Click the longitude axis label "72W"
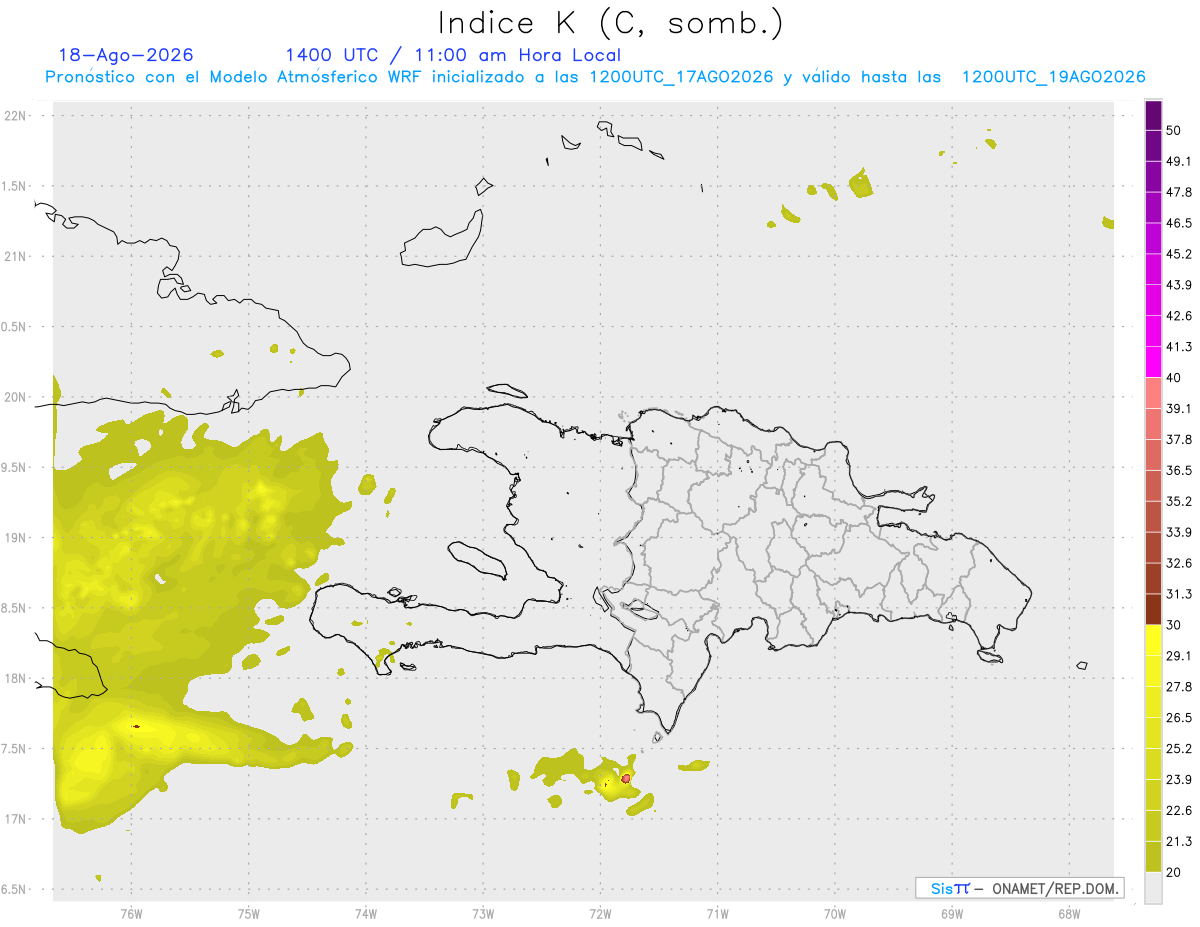Image resolution: width=1200 pixels, height=927 pixels. [600, 914]
